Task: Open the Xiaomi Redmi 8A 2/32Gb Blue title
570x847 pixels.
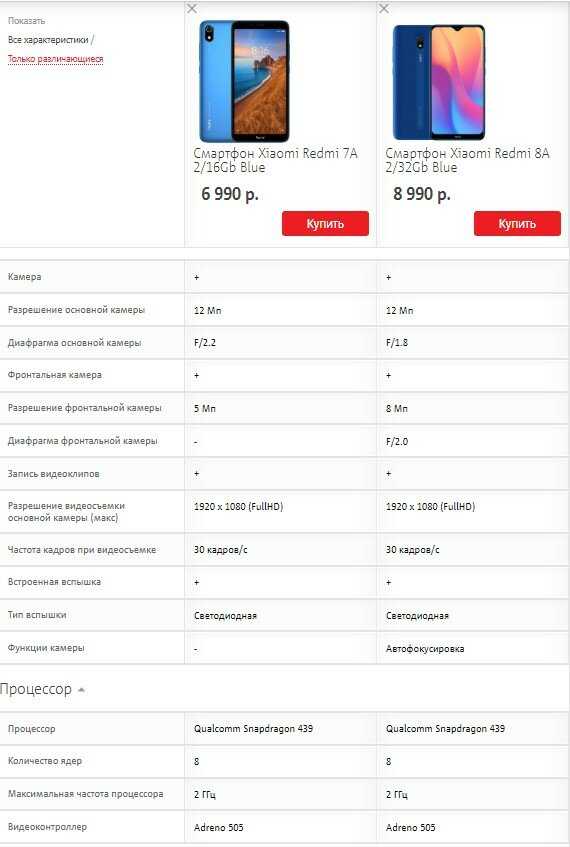Action: (467, 160)
